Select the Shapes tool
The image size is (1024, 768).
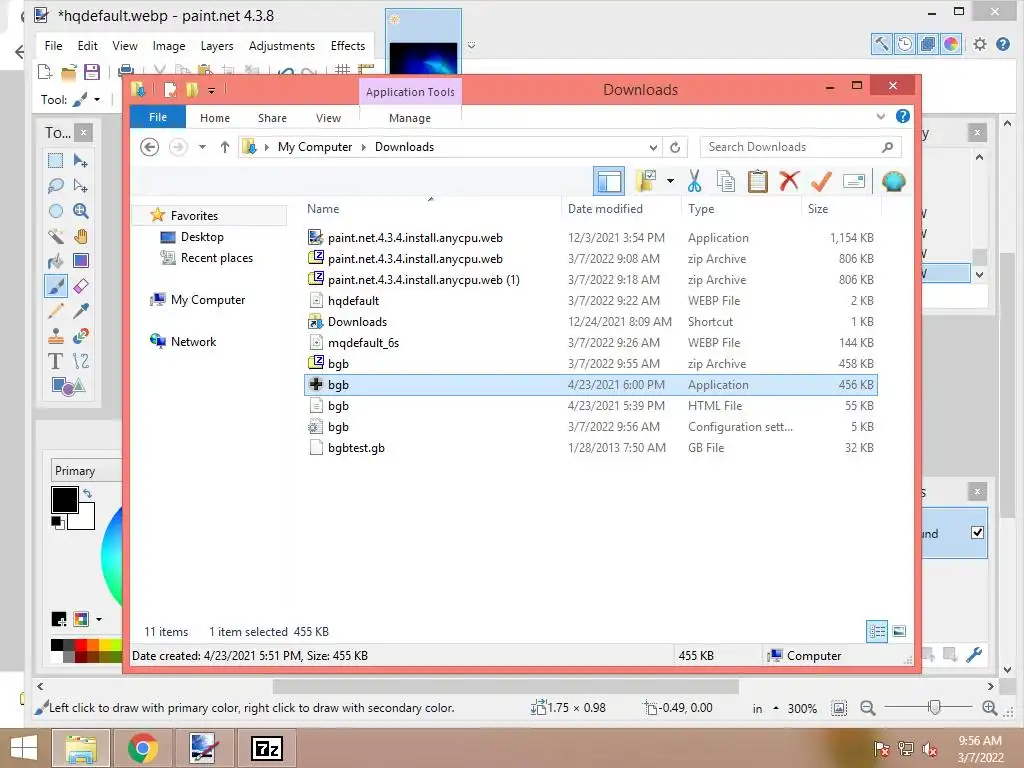(68, 386)
